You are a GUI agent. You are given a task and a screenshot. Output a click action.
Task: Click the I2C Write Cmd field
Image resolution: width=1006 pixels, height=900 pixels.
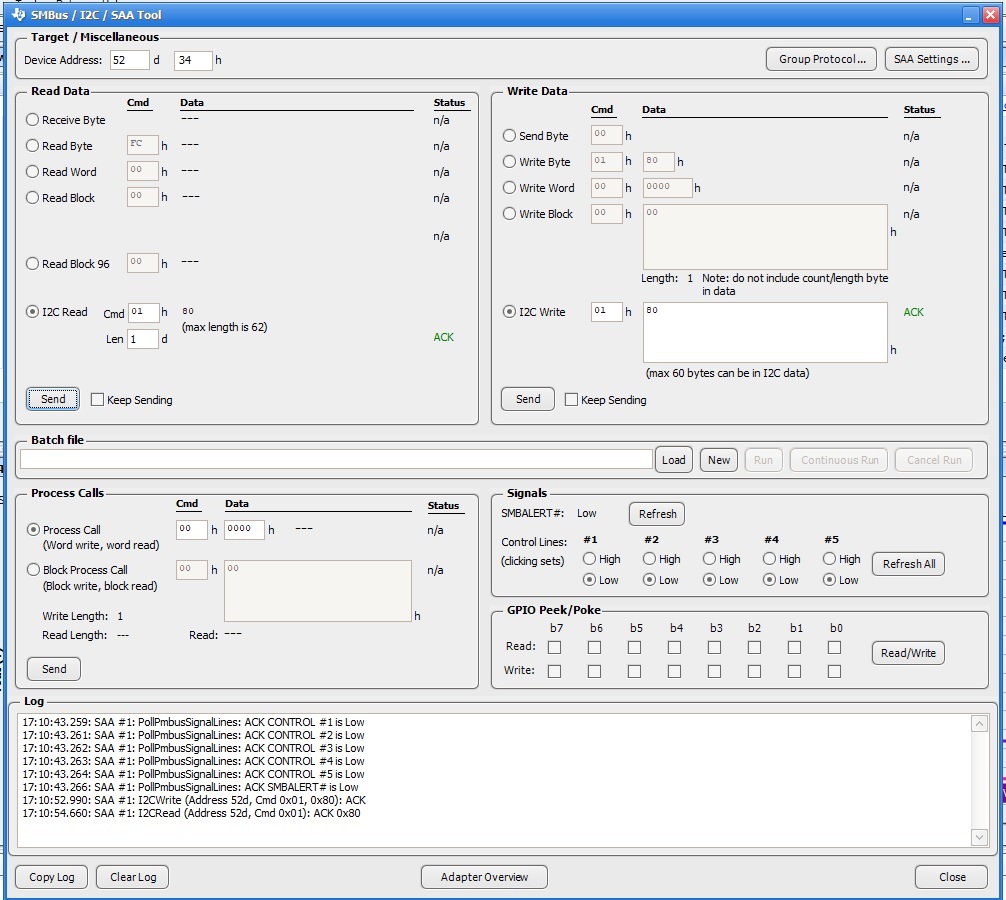[x=607, y=312]
